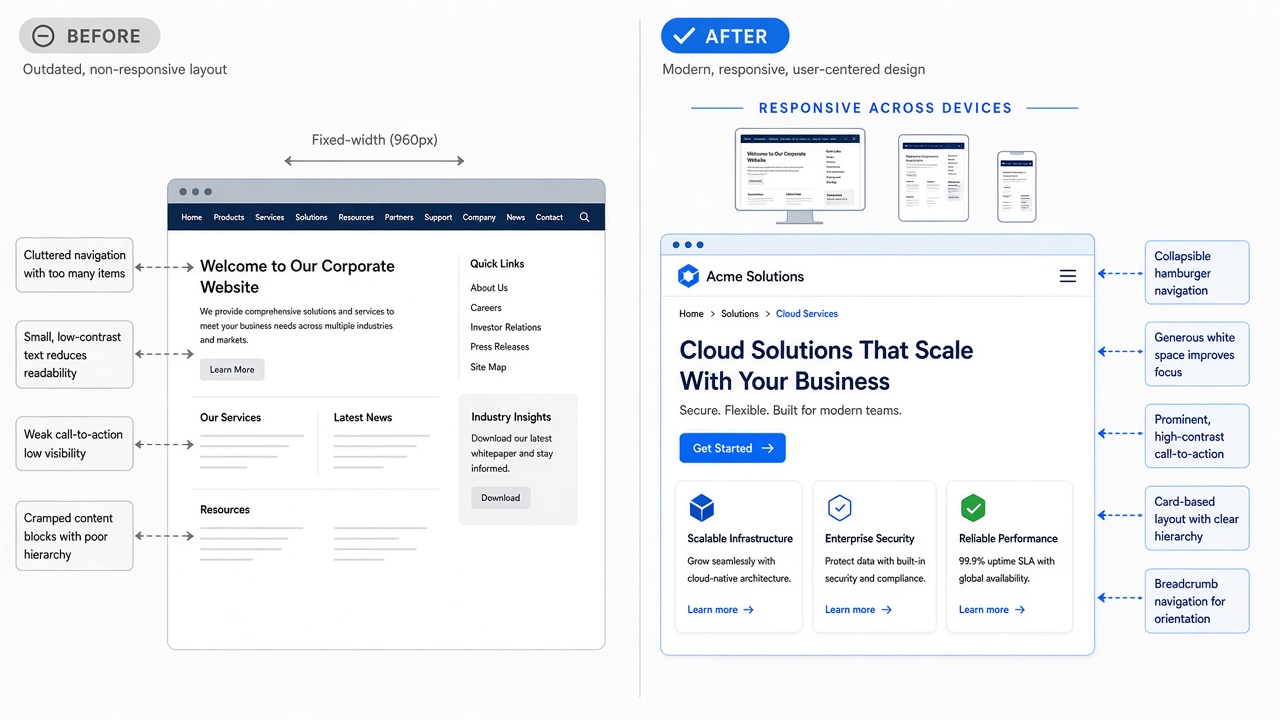Click the 'Quick Links' heading
Viewport: 1280px width, 720px height.
click(497, 264)
